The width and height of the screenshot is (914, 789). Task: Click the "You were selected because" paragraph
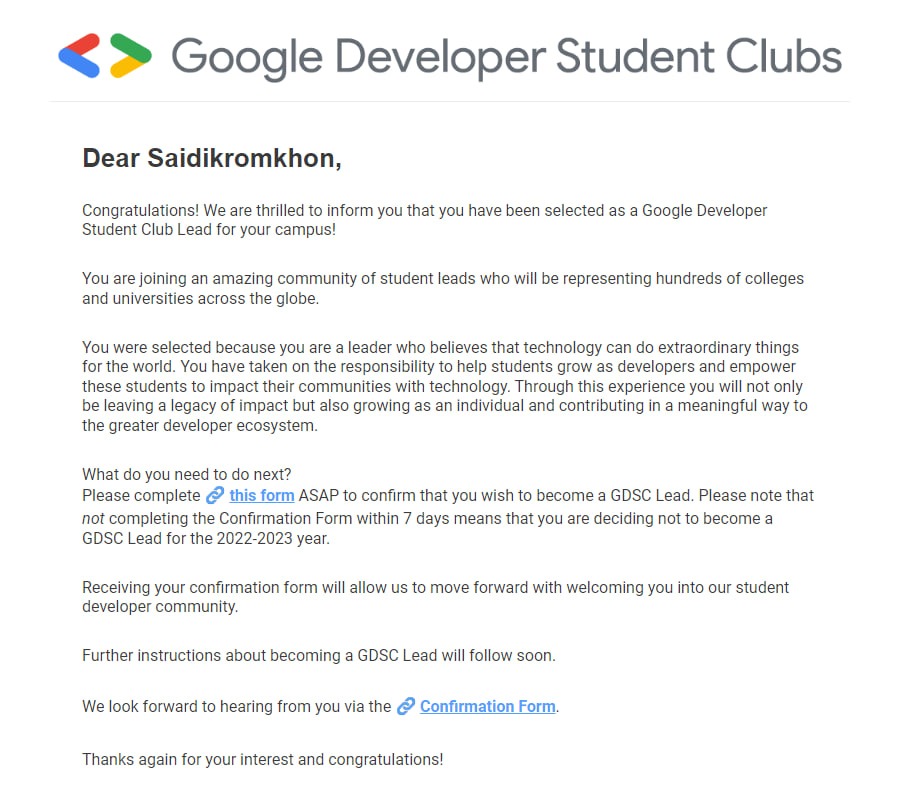click(445, 386)
